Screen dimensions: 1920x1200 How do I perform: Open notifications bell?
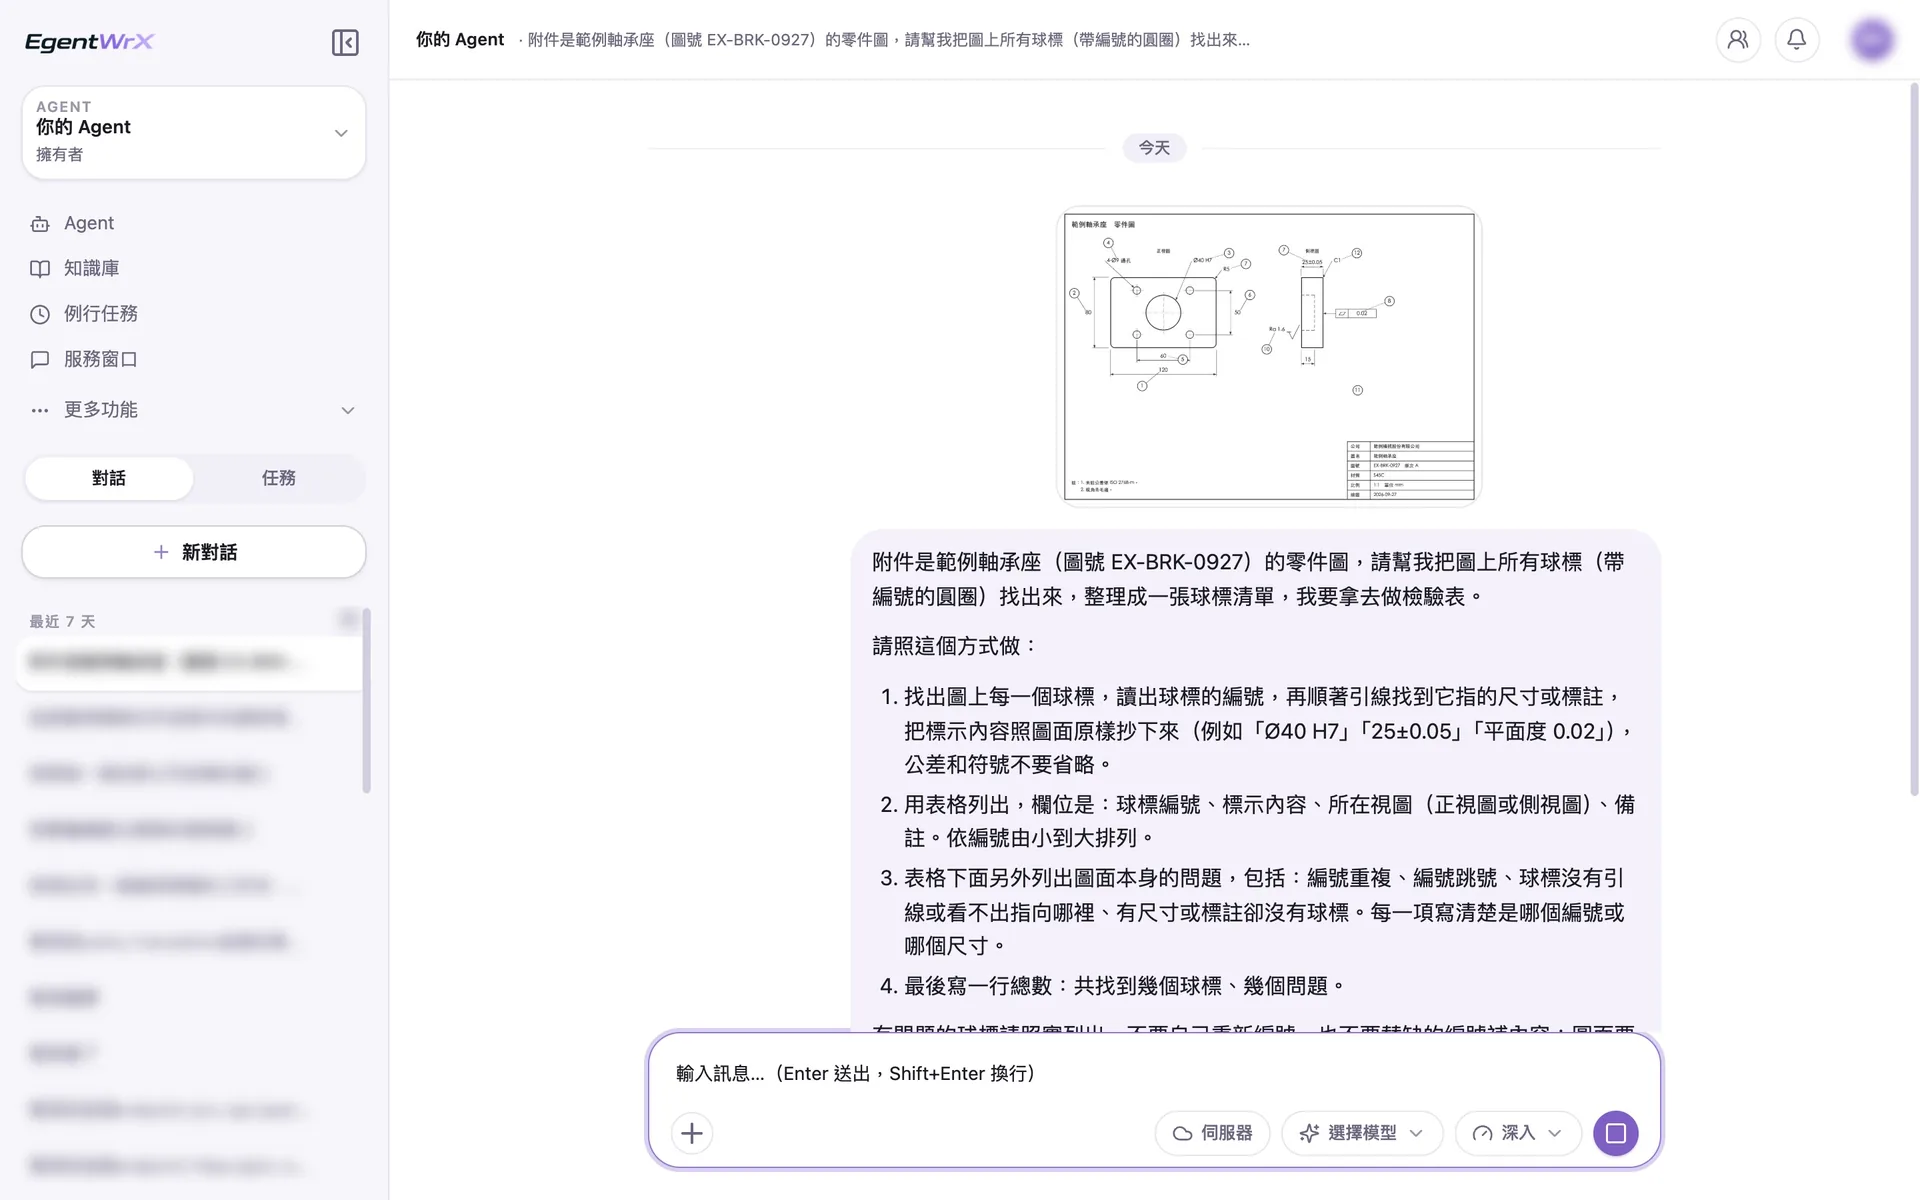[x=1797, y=40]
